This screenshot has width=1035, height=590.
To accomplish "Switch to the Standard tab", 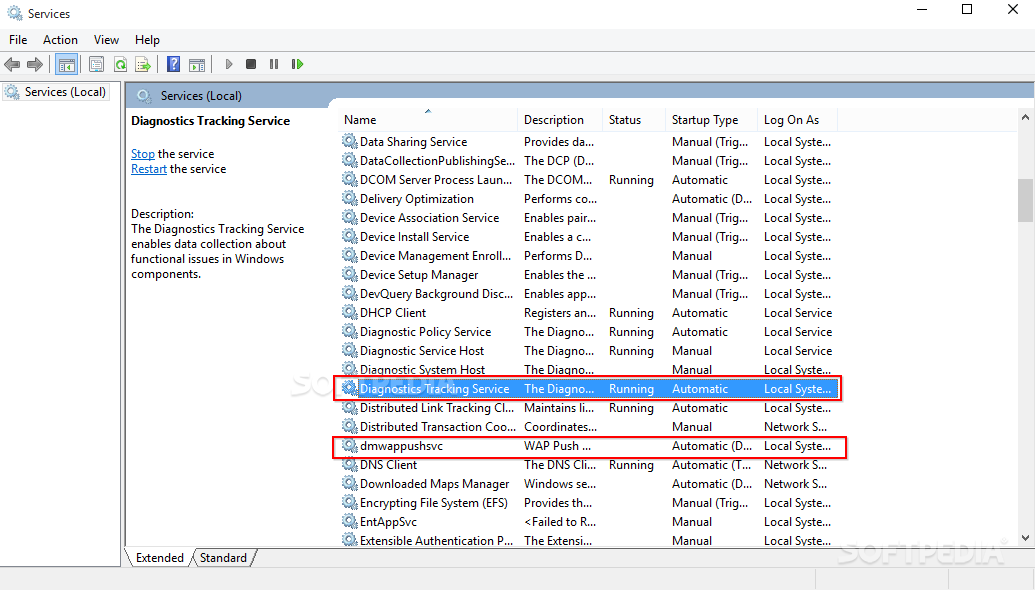I will coord(223,558).
